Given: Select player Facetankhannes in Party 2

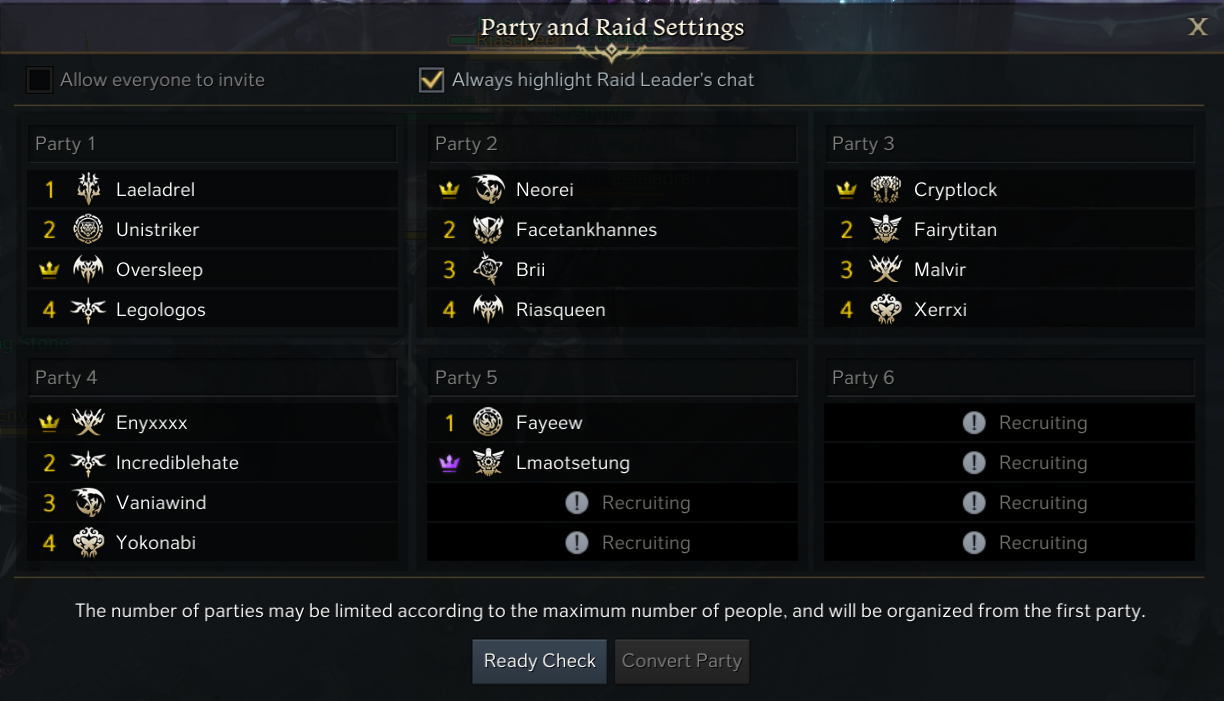Looking at the screenshot, I should pos(586,229).
